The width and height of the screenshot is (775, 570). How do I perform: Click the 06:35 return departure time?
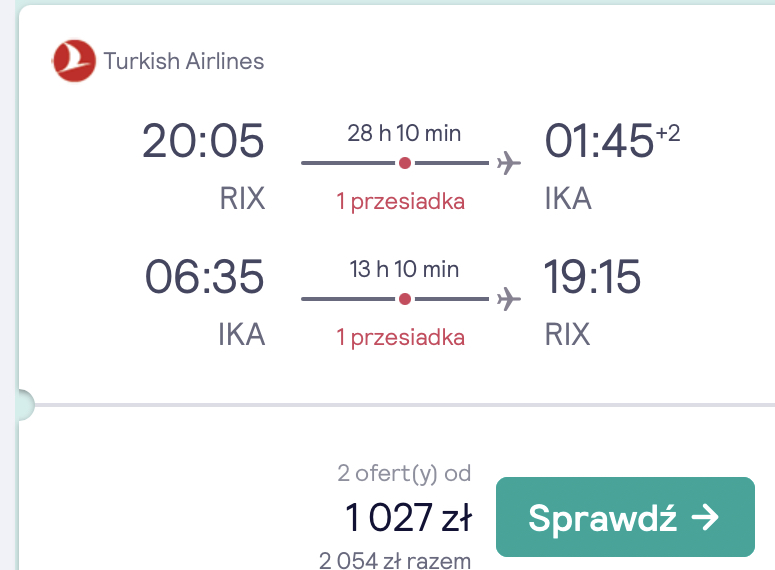pyautogui.click(x=204, y=277)
